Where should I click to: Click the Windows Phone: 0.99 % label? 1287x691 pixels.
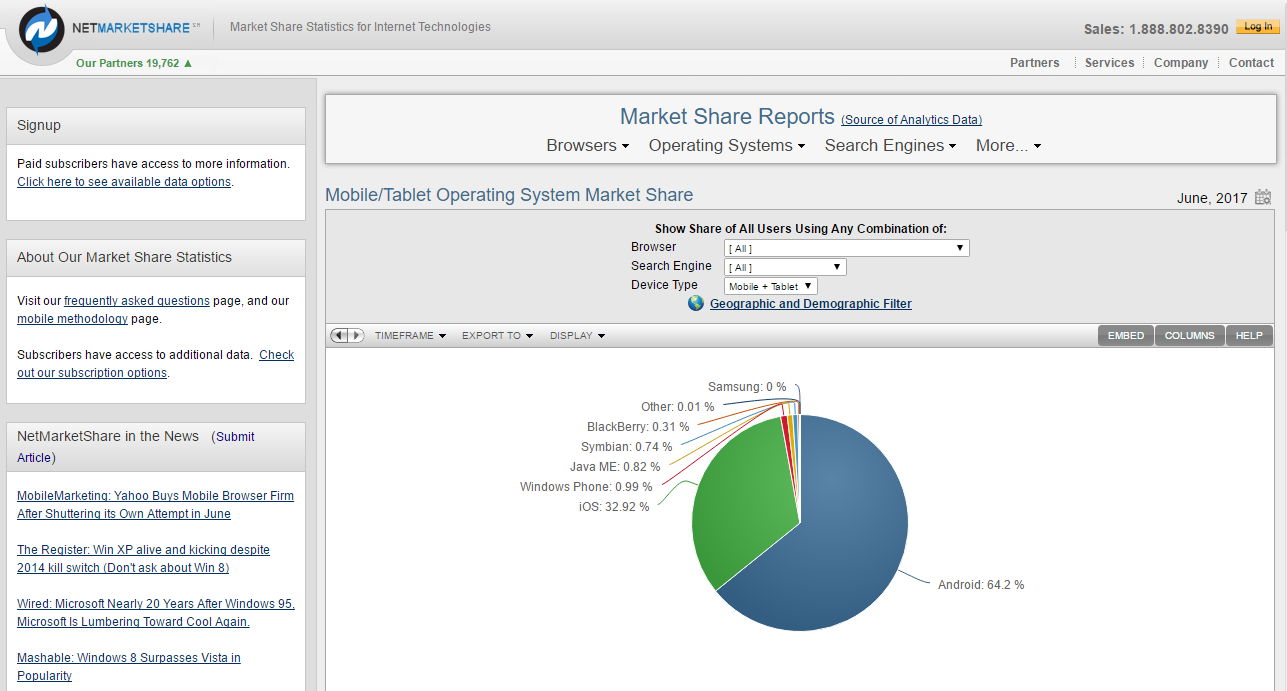[x=586, y=487]
